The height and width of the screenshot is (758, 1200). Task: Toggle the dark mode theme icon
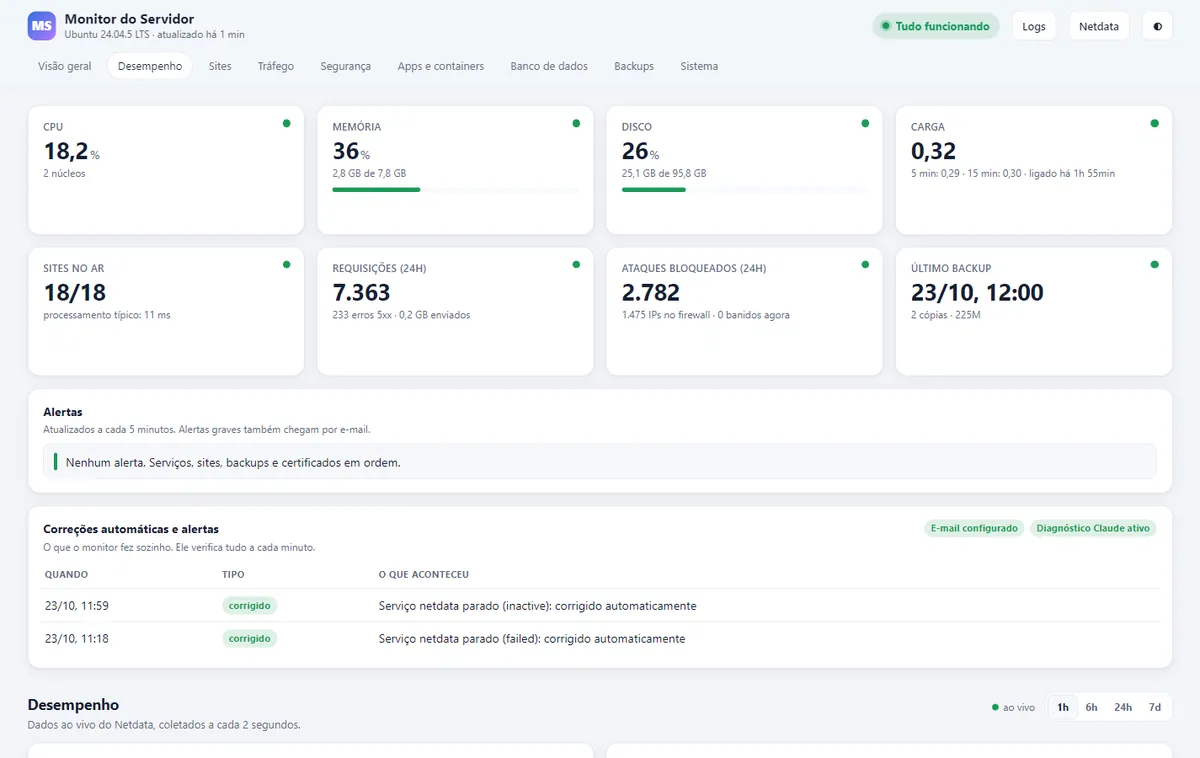[1157, 26]
